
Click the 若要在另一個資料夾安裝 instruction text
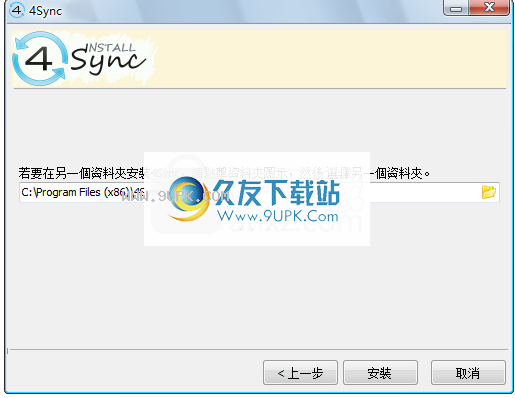pos(224,173)
